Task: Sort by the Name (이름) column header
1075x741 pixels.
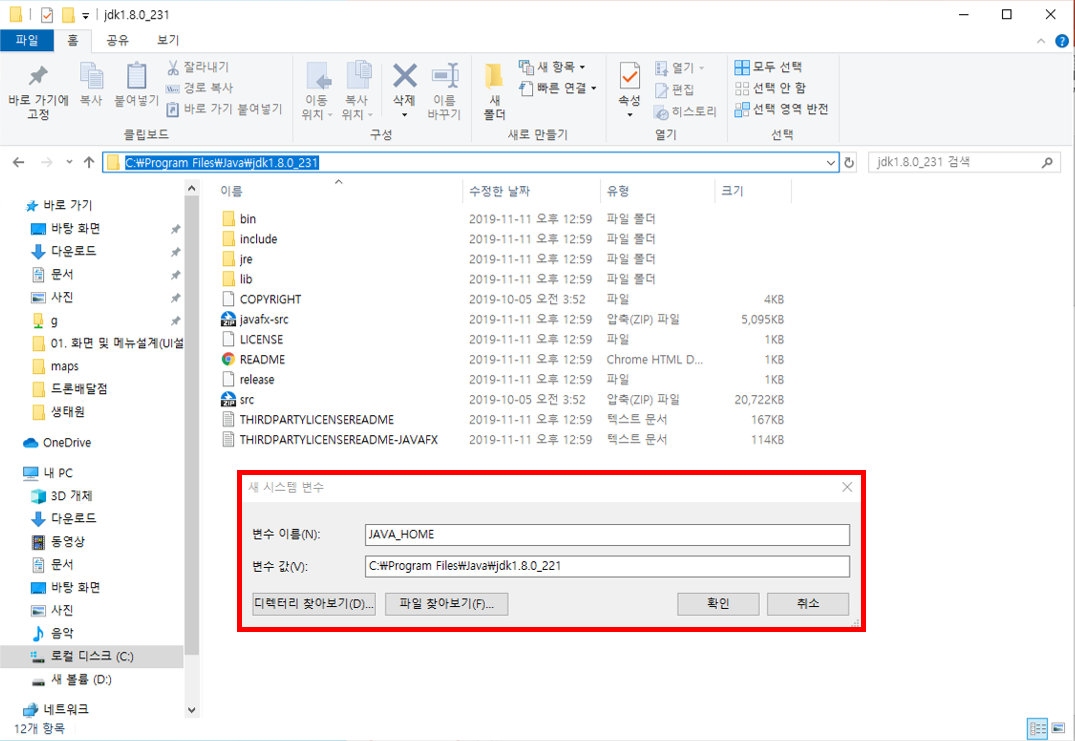Action: point(231,191)
